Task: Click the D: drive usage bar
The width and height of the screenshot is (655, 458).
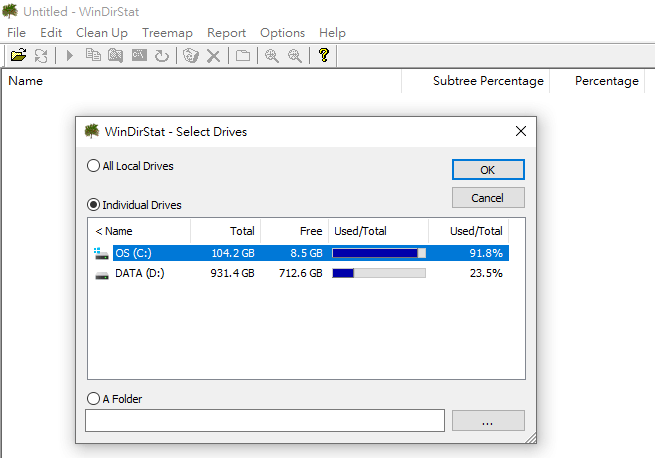Action: tap(379, 273)
